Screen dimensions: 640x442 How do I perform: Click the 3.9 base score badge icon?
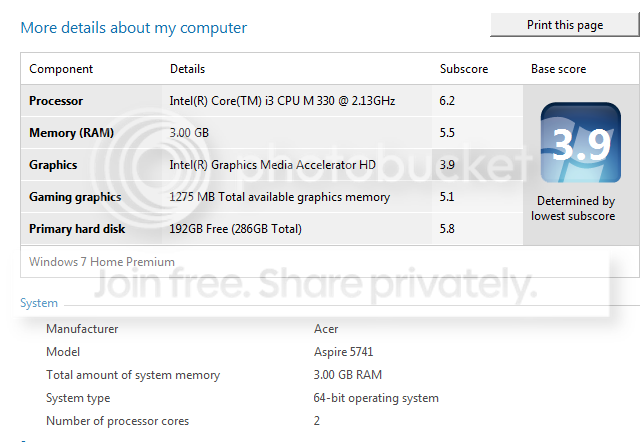(580, 142)
